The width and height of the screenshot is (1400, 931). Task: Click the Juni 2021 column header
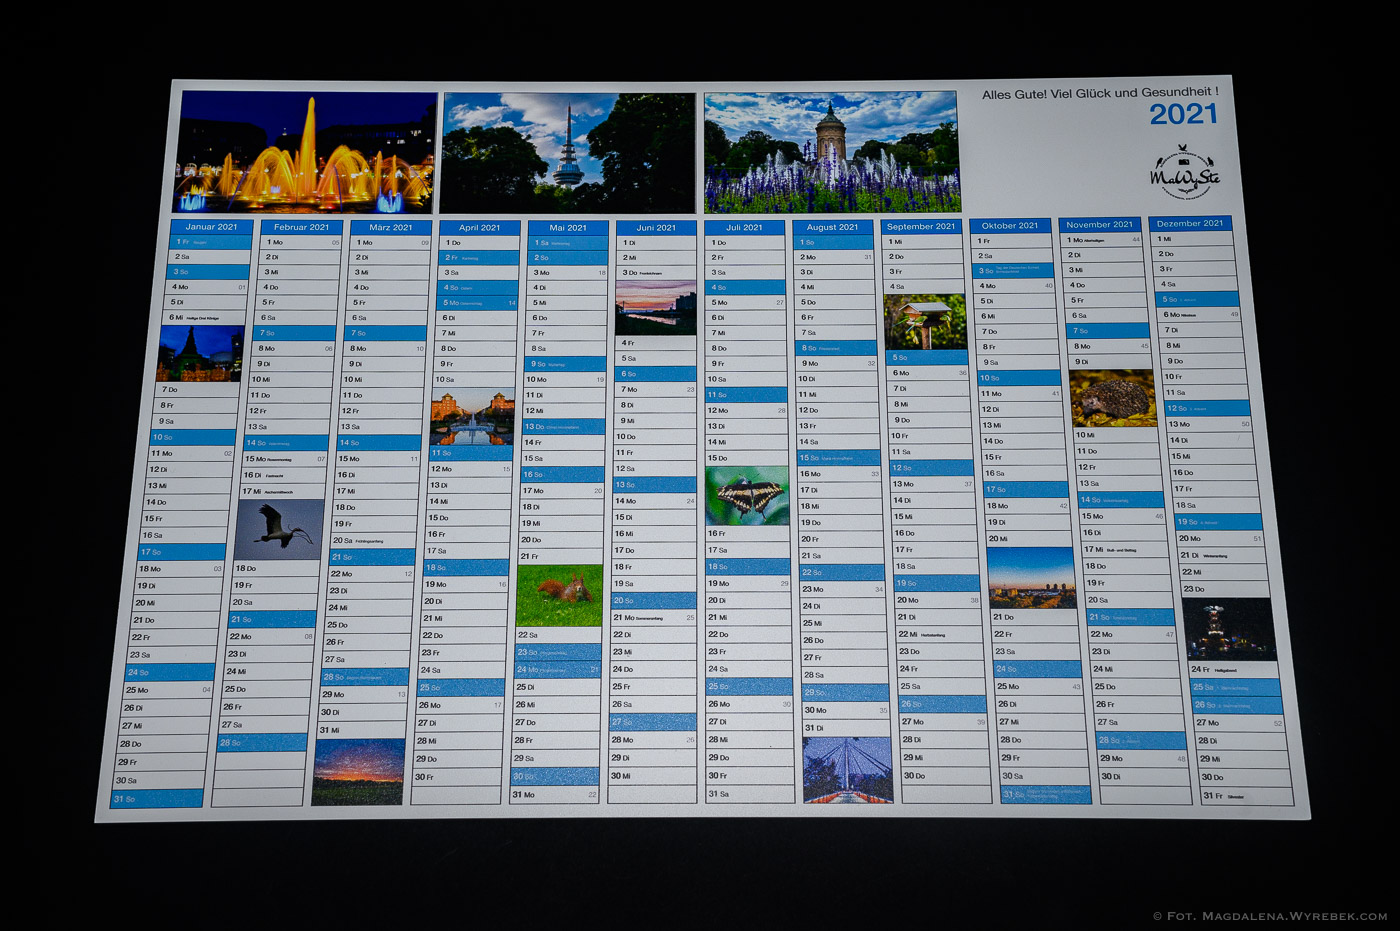(656, 228)
